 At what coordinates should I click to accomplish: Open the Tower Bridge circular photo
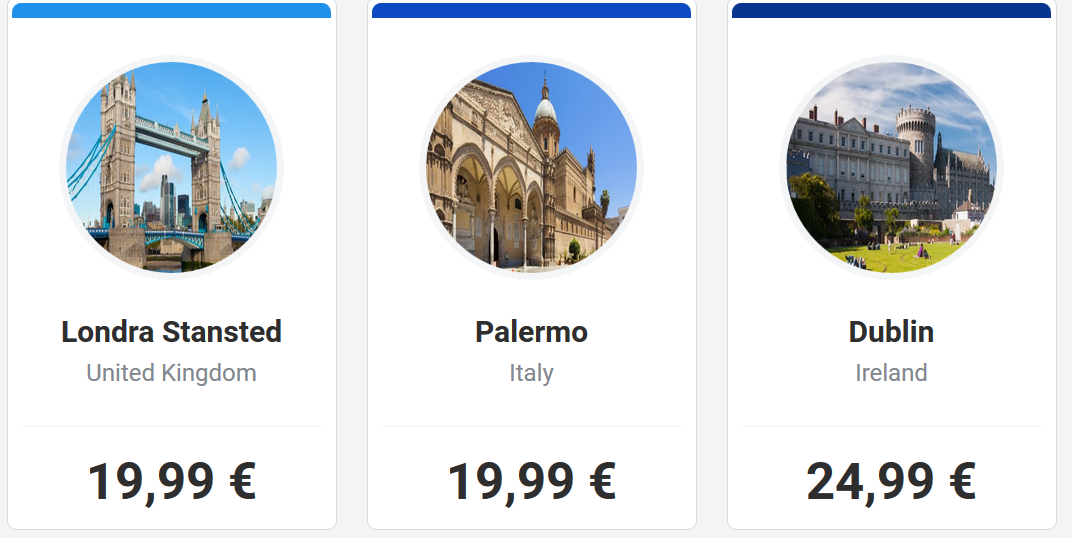click(x=172, y=167)
